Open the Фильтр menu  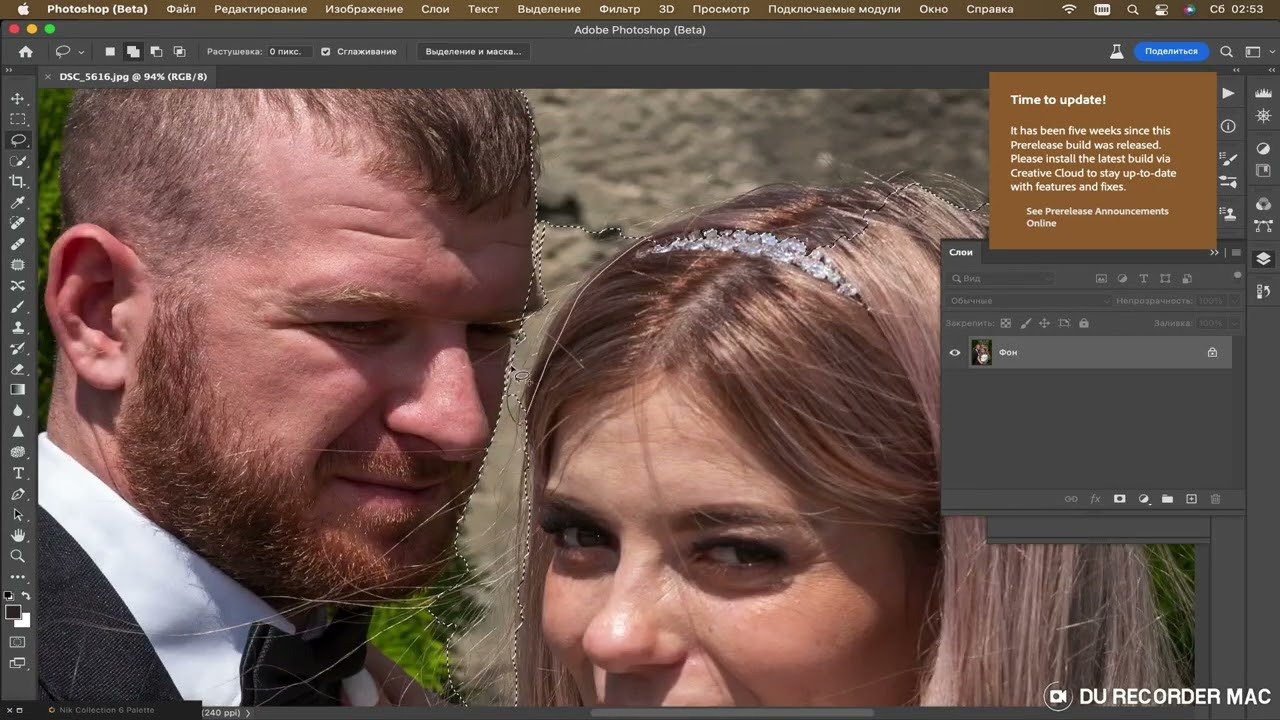[619, 9]
